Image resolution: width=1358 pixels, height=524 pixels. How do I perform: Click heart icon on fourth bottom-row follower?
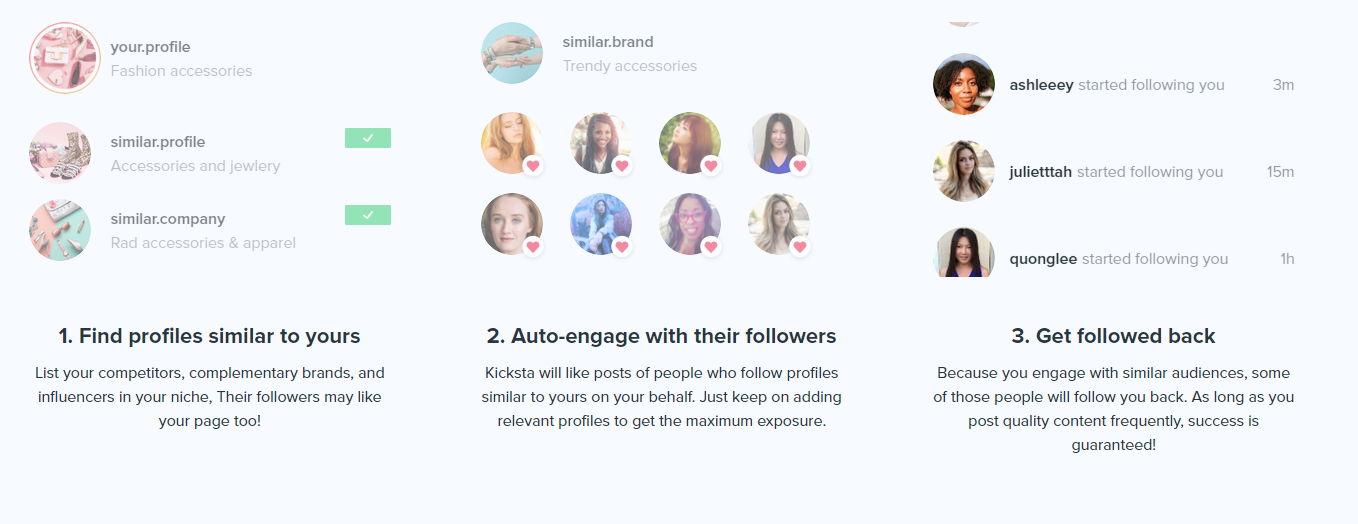pyautogui.click(x=799, y=246)
